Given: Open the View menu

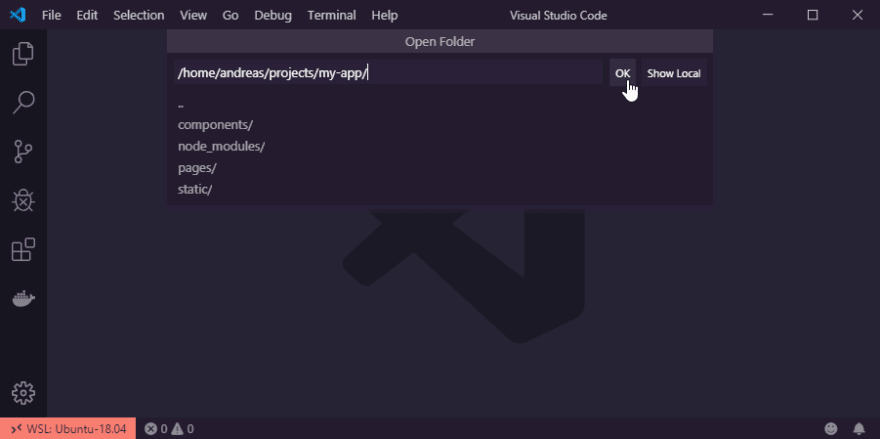Looking at the screenshot, I should coord(193,15).
